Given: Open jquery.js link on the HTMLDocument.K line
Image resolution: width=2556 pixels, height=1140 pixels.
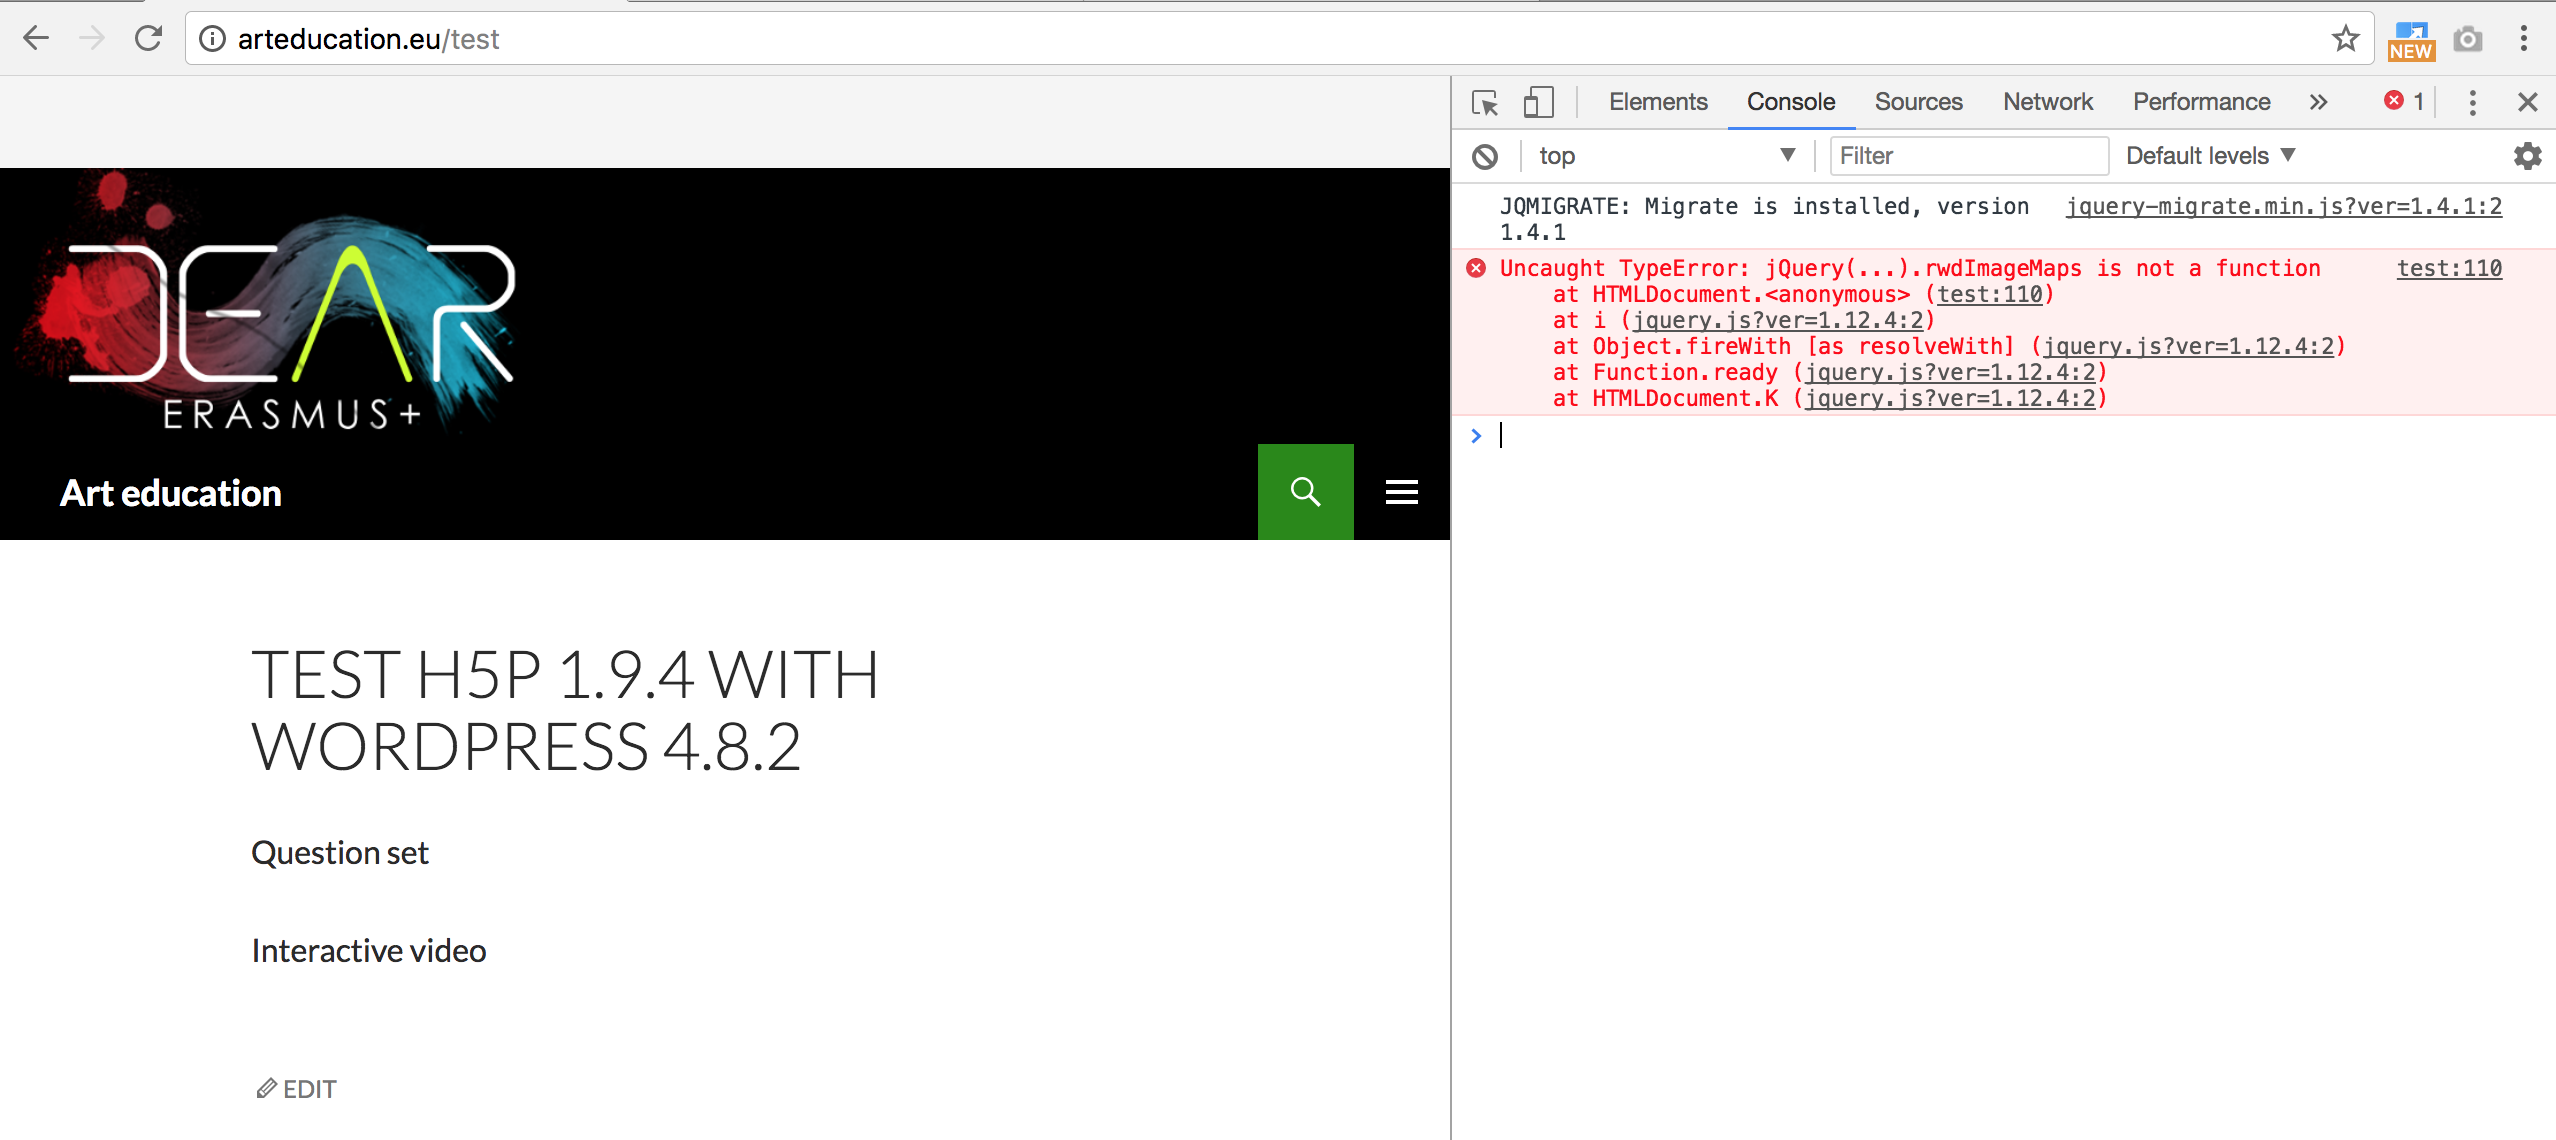Looking at the screenshot, I should (x=1950, y=398).
